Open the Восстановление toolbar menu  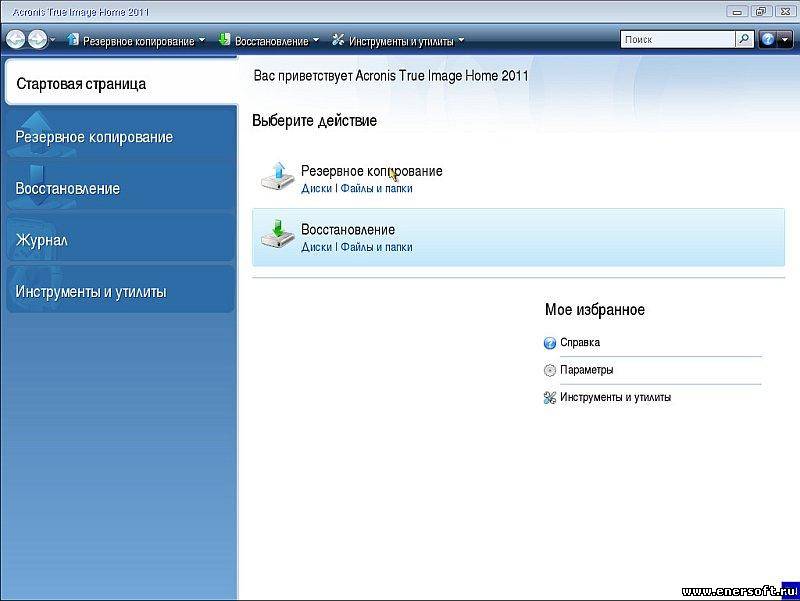(x=271, y=41)
